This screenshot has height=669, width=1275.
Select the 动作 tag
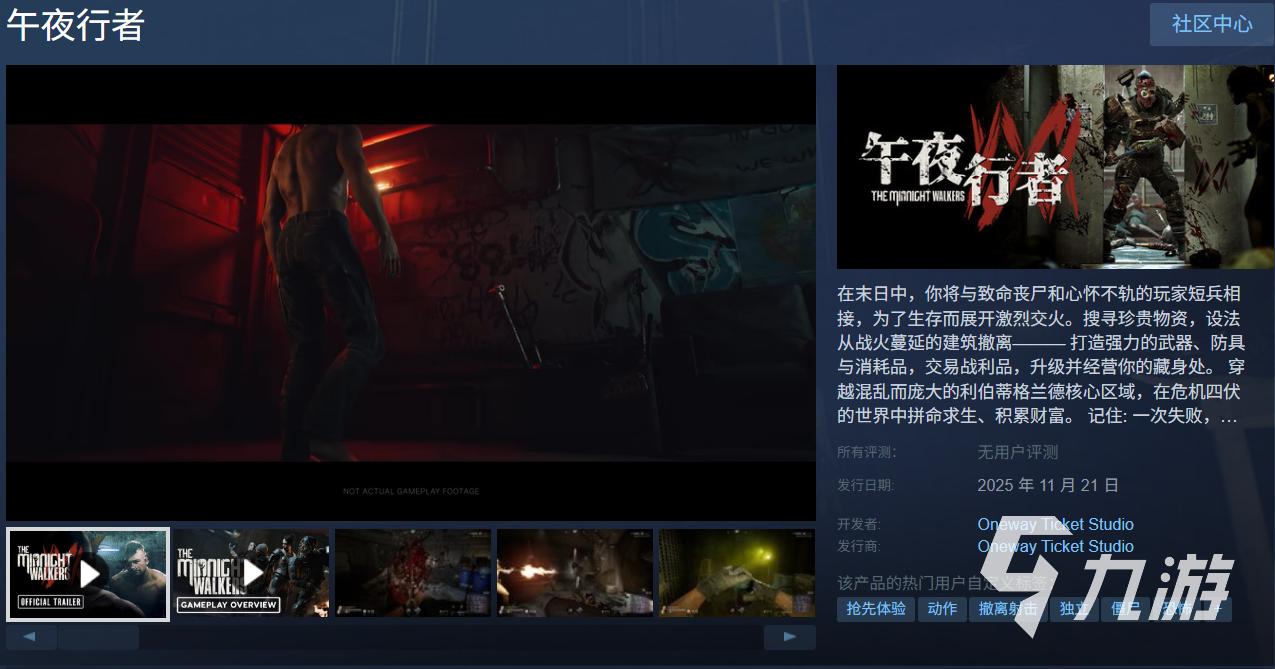[942, 609]
